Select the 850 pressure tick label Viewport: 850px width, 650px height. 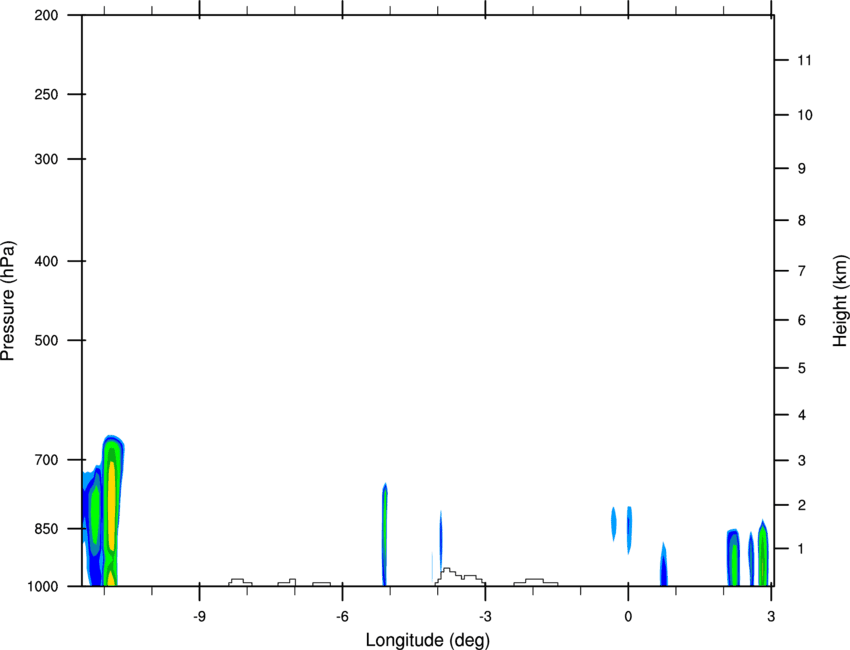click(46, 529)
